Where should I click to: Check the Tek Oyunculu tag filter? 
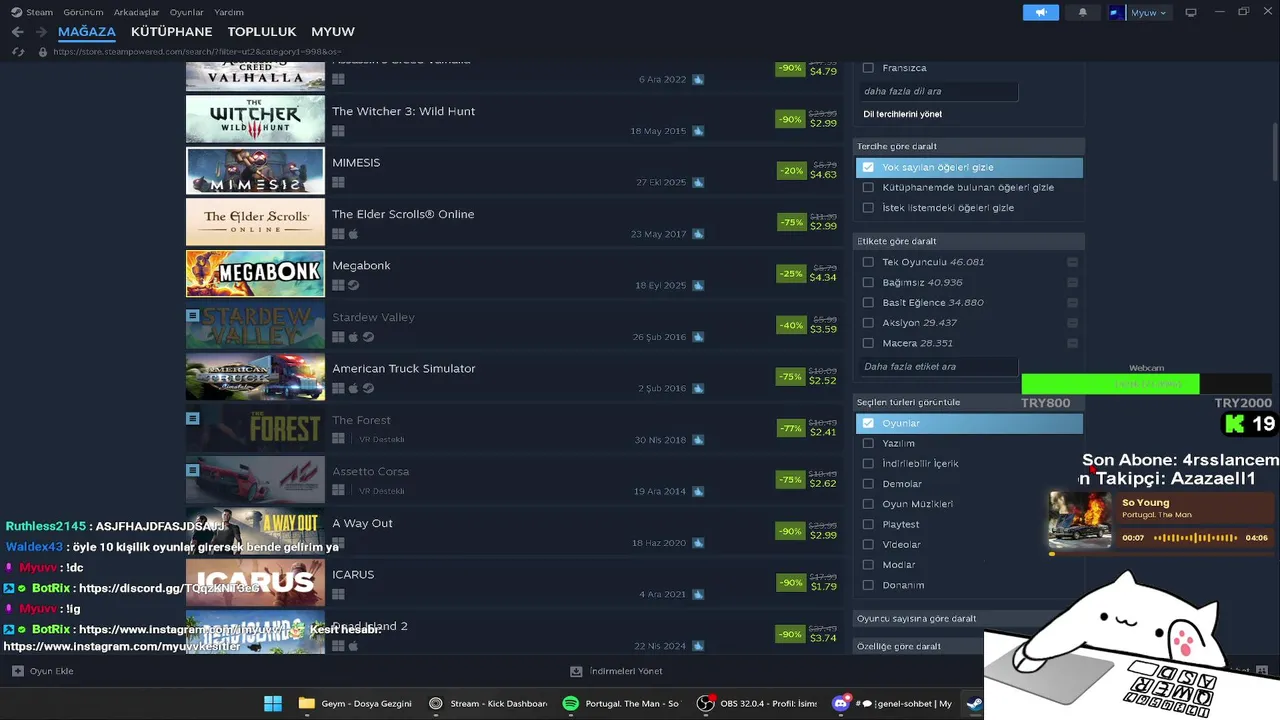tap(868, 262)
